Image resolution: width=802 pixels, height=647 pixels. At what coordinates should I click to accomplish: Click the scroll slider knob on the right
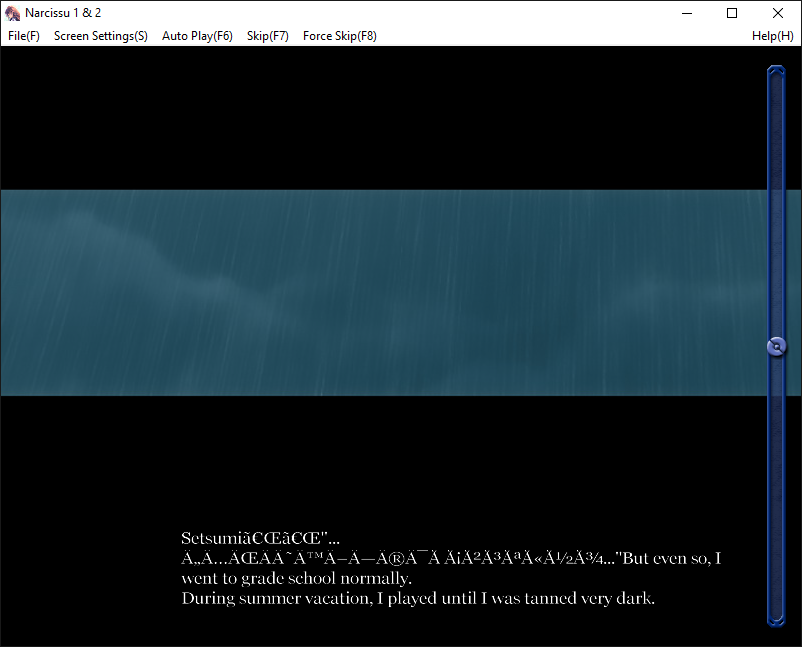click(x=776, y=346)
